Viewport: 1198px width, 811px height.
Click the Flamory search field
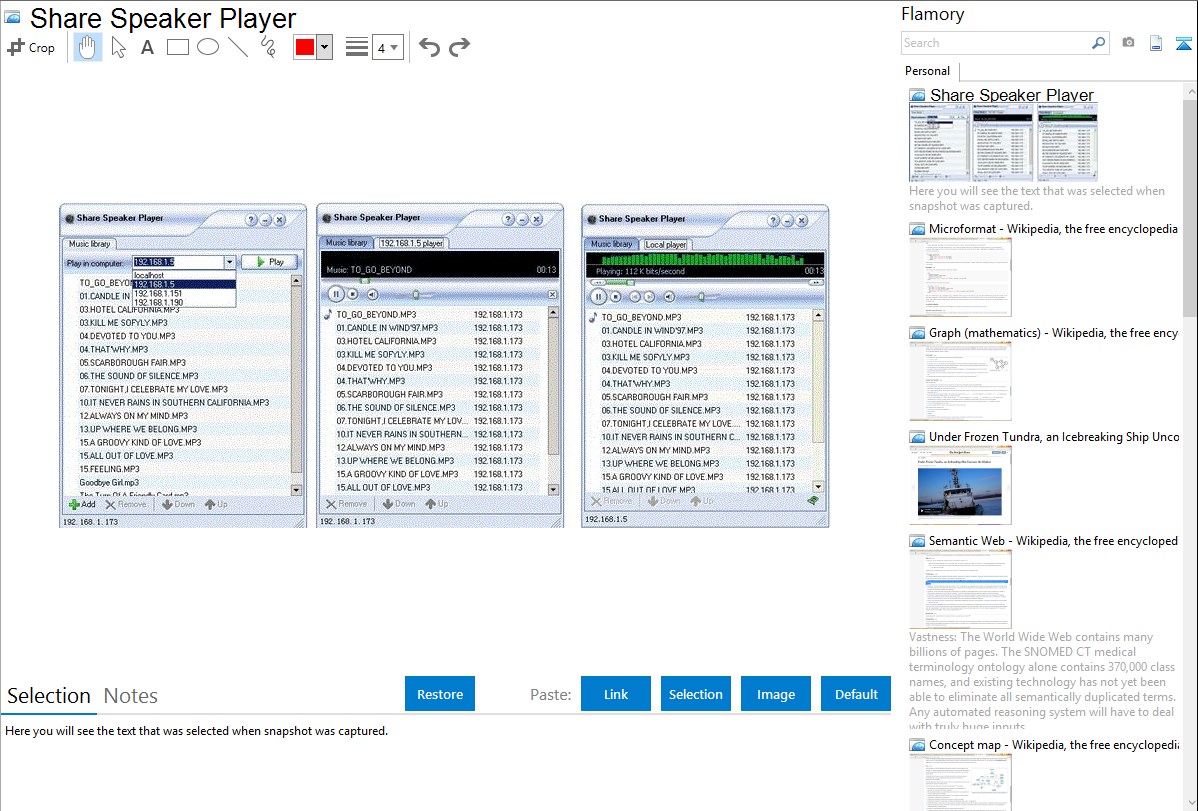(996, 43)
